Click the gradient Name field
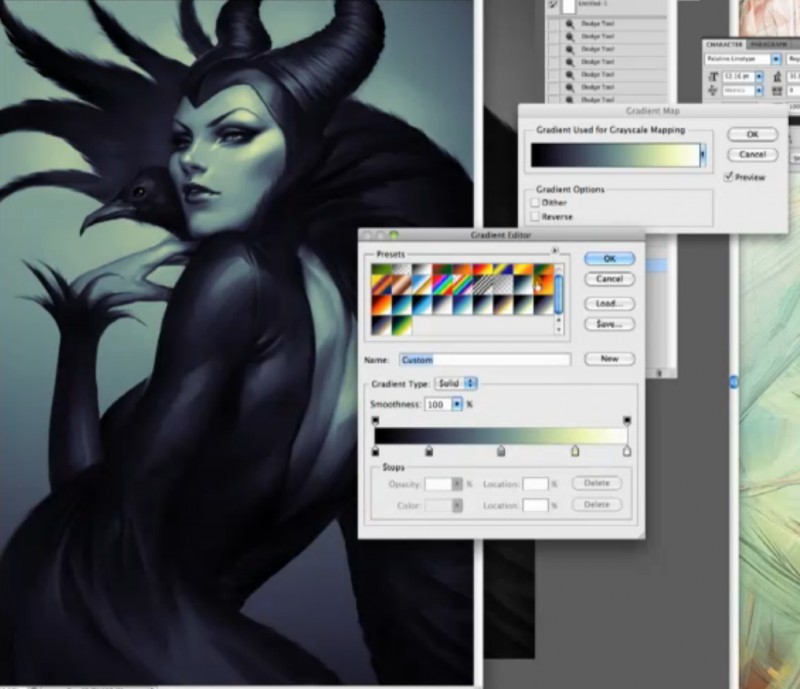The width and height of the screenshot is (800, 689). 485,360
